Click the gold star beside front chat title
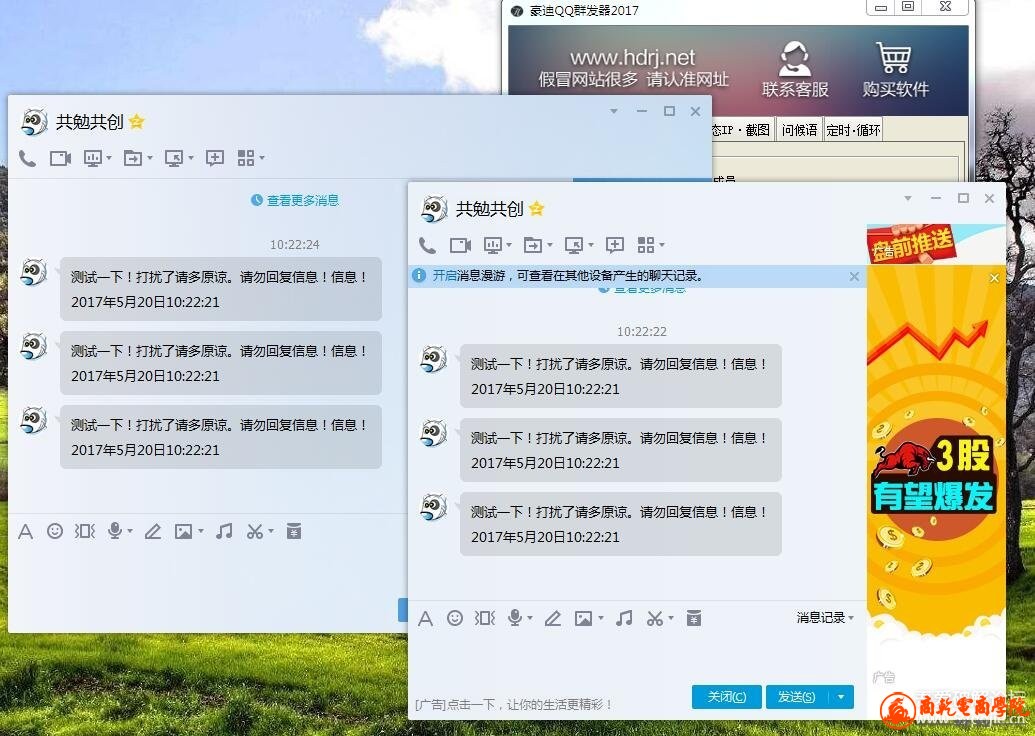1035x736 pixels. click(537, 209)
